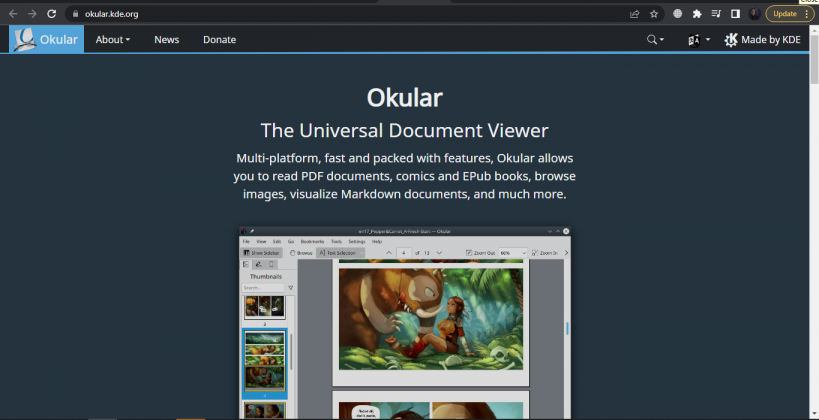This screenshot has width=819, height=420.
Task: Open the globe extension icon in the toolbar
Action: [x=677, y=14]
